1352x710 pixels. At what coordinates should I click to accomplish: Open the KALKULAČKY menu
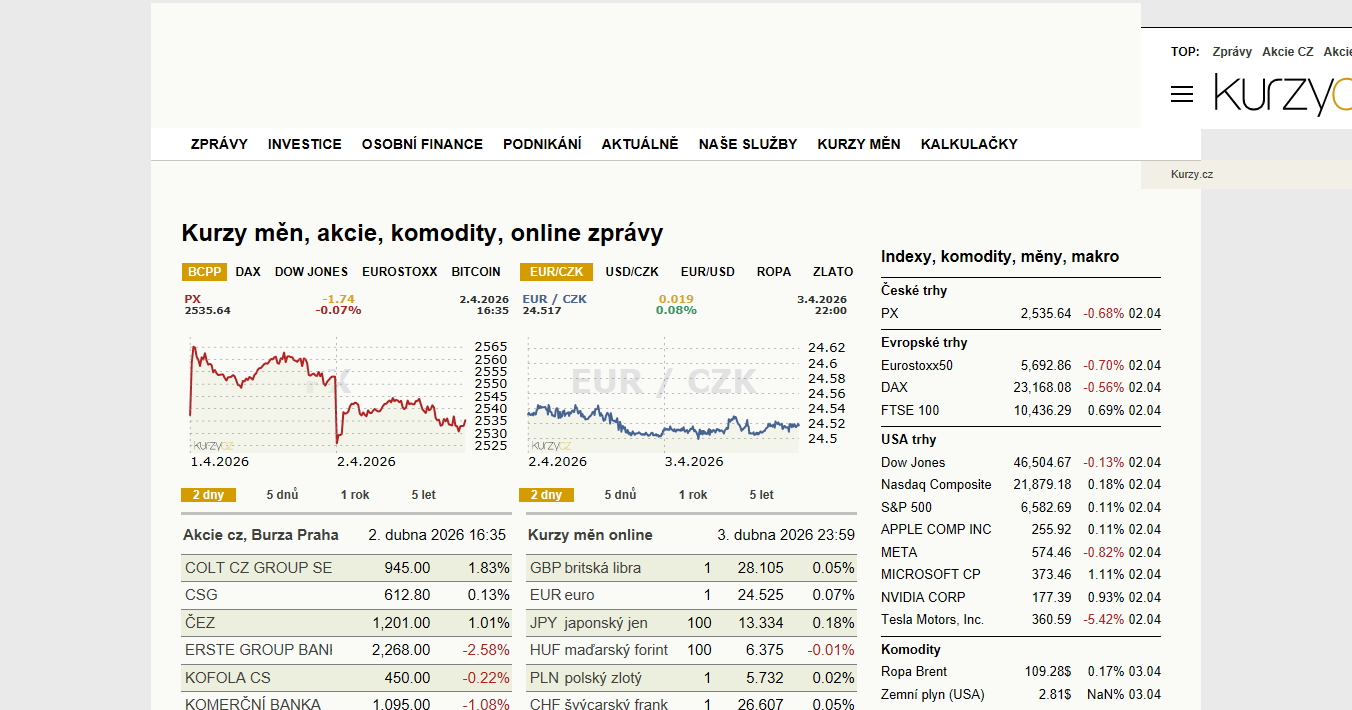(x=969, y=144)
